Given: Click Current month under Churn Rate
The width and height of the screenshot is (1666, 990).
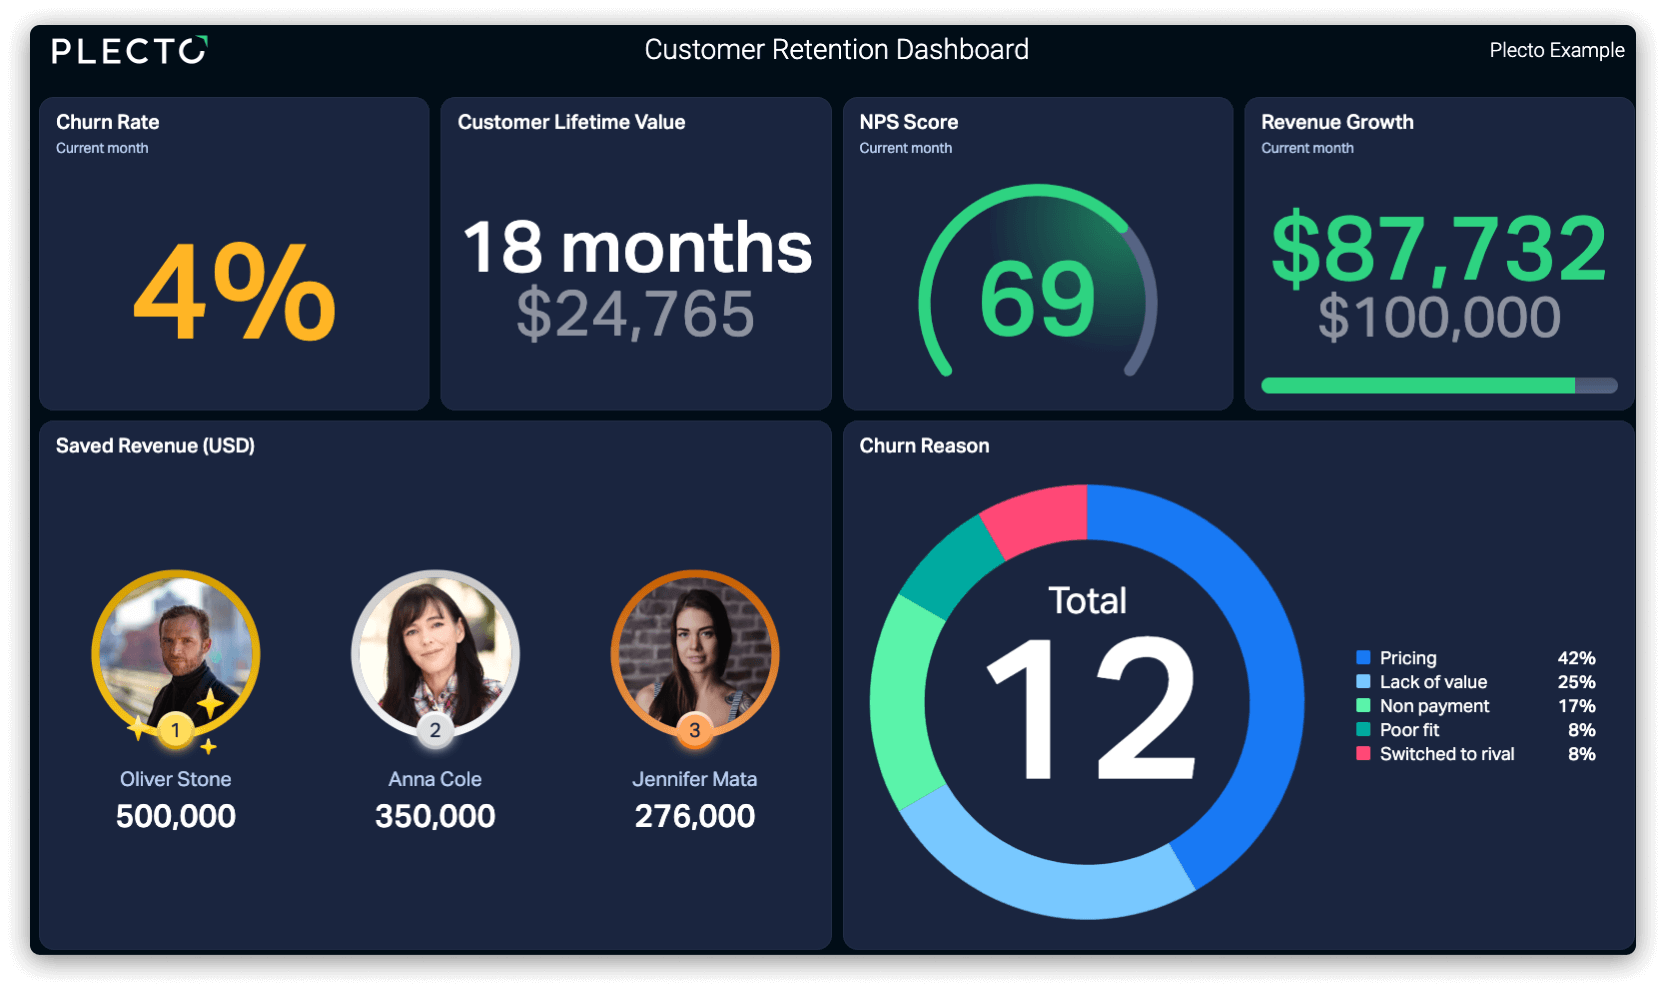Looking at the screenshot, I should click(102, 148).
